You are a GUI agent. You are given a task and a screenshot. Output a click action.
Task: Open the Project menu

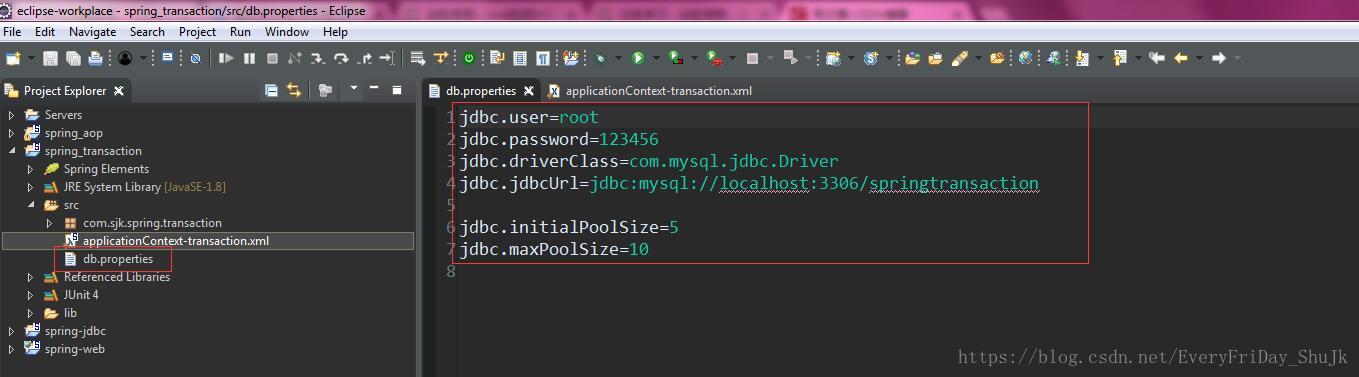coord(197,32)
